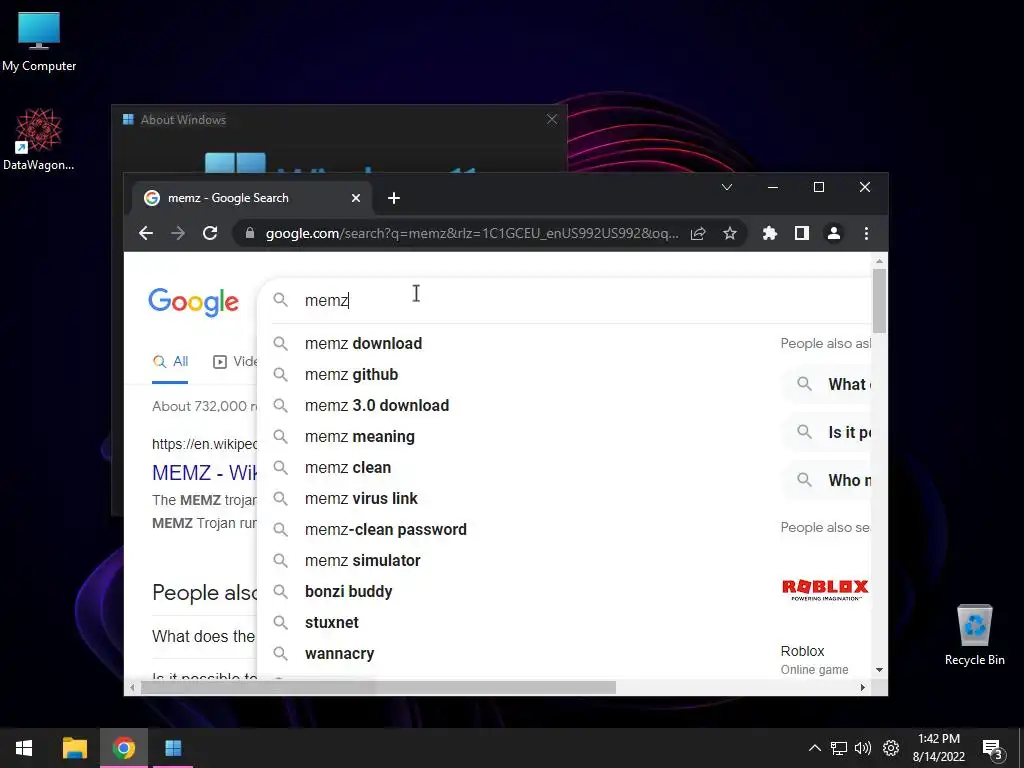Viewport: 1024px width, 768px height.
Task: Click the 'Who' related question chip
Action: click(827, 480)
